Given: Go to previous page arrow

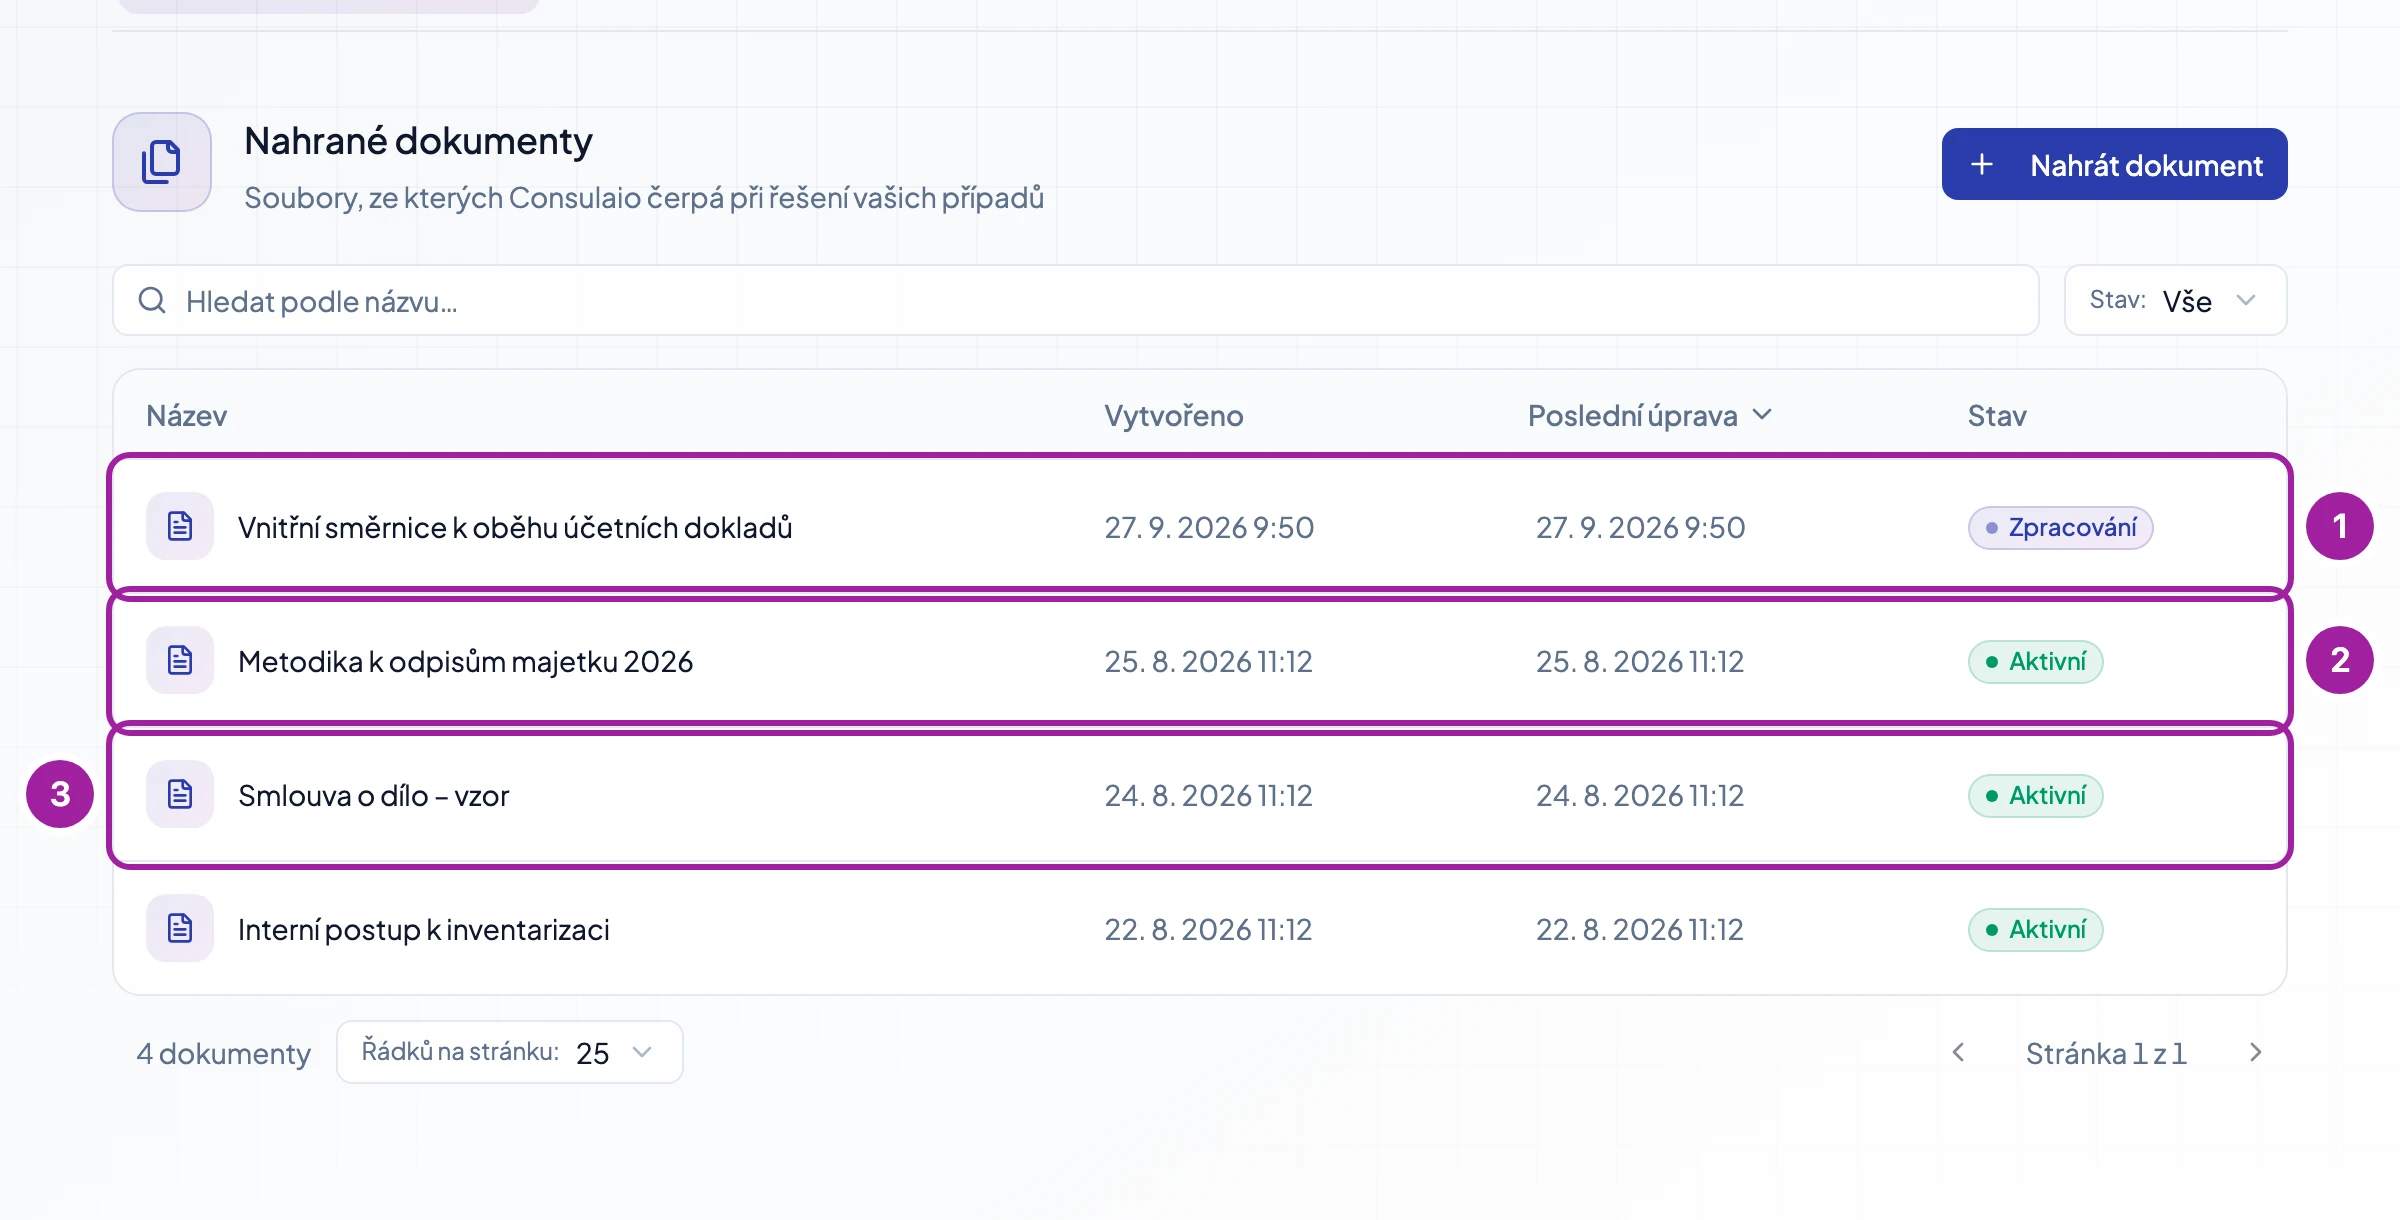Looking at the screenshot, I should (x=1959, y=1052).
